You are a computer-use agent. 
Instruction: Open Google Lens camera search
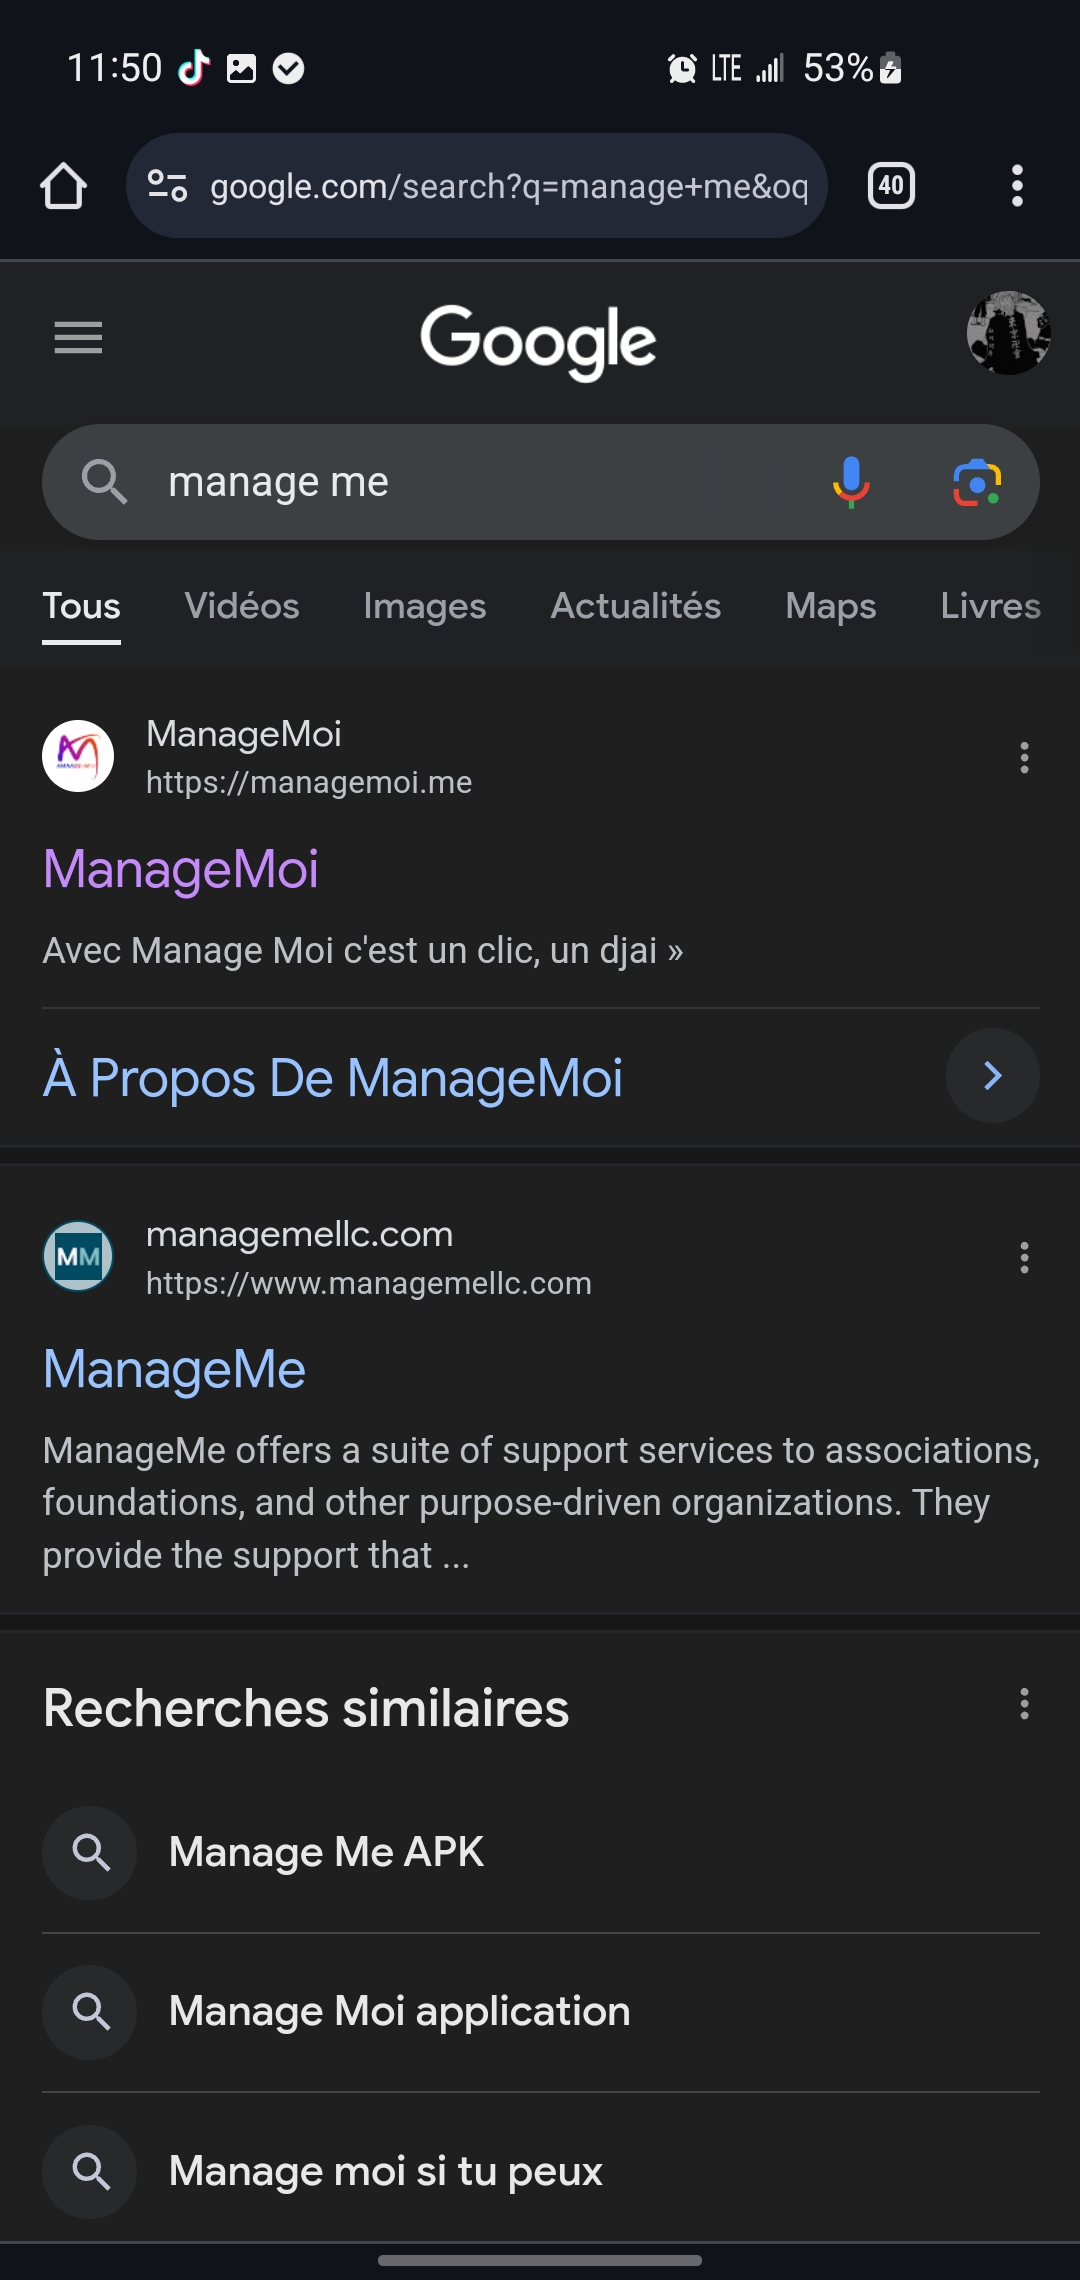(977, 482)
